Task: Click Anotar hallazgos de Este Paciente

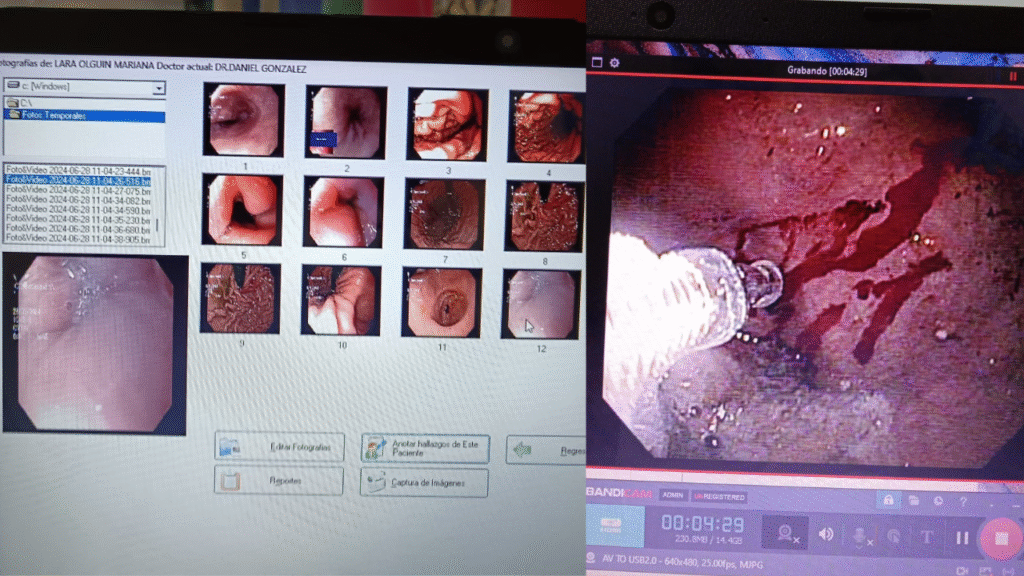Action: click(425, 449)
